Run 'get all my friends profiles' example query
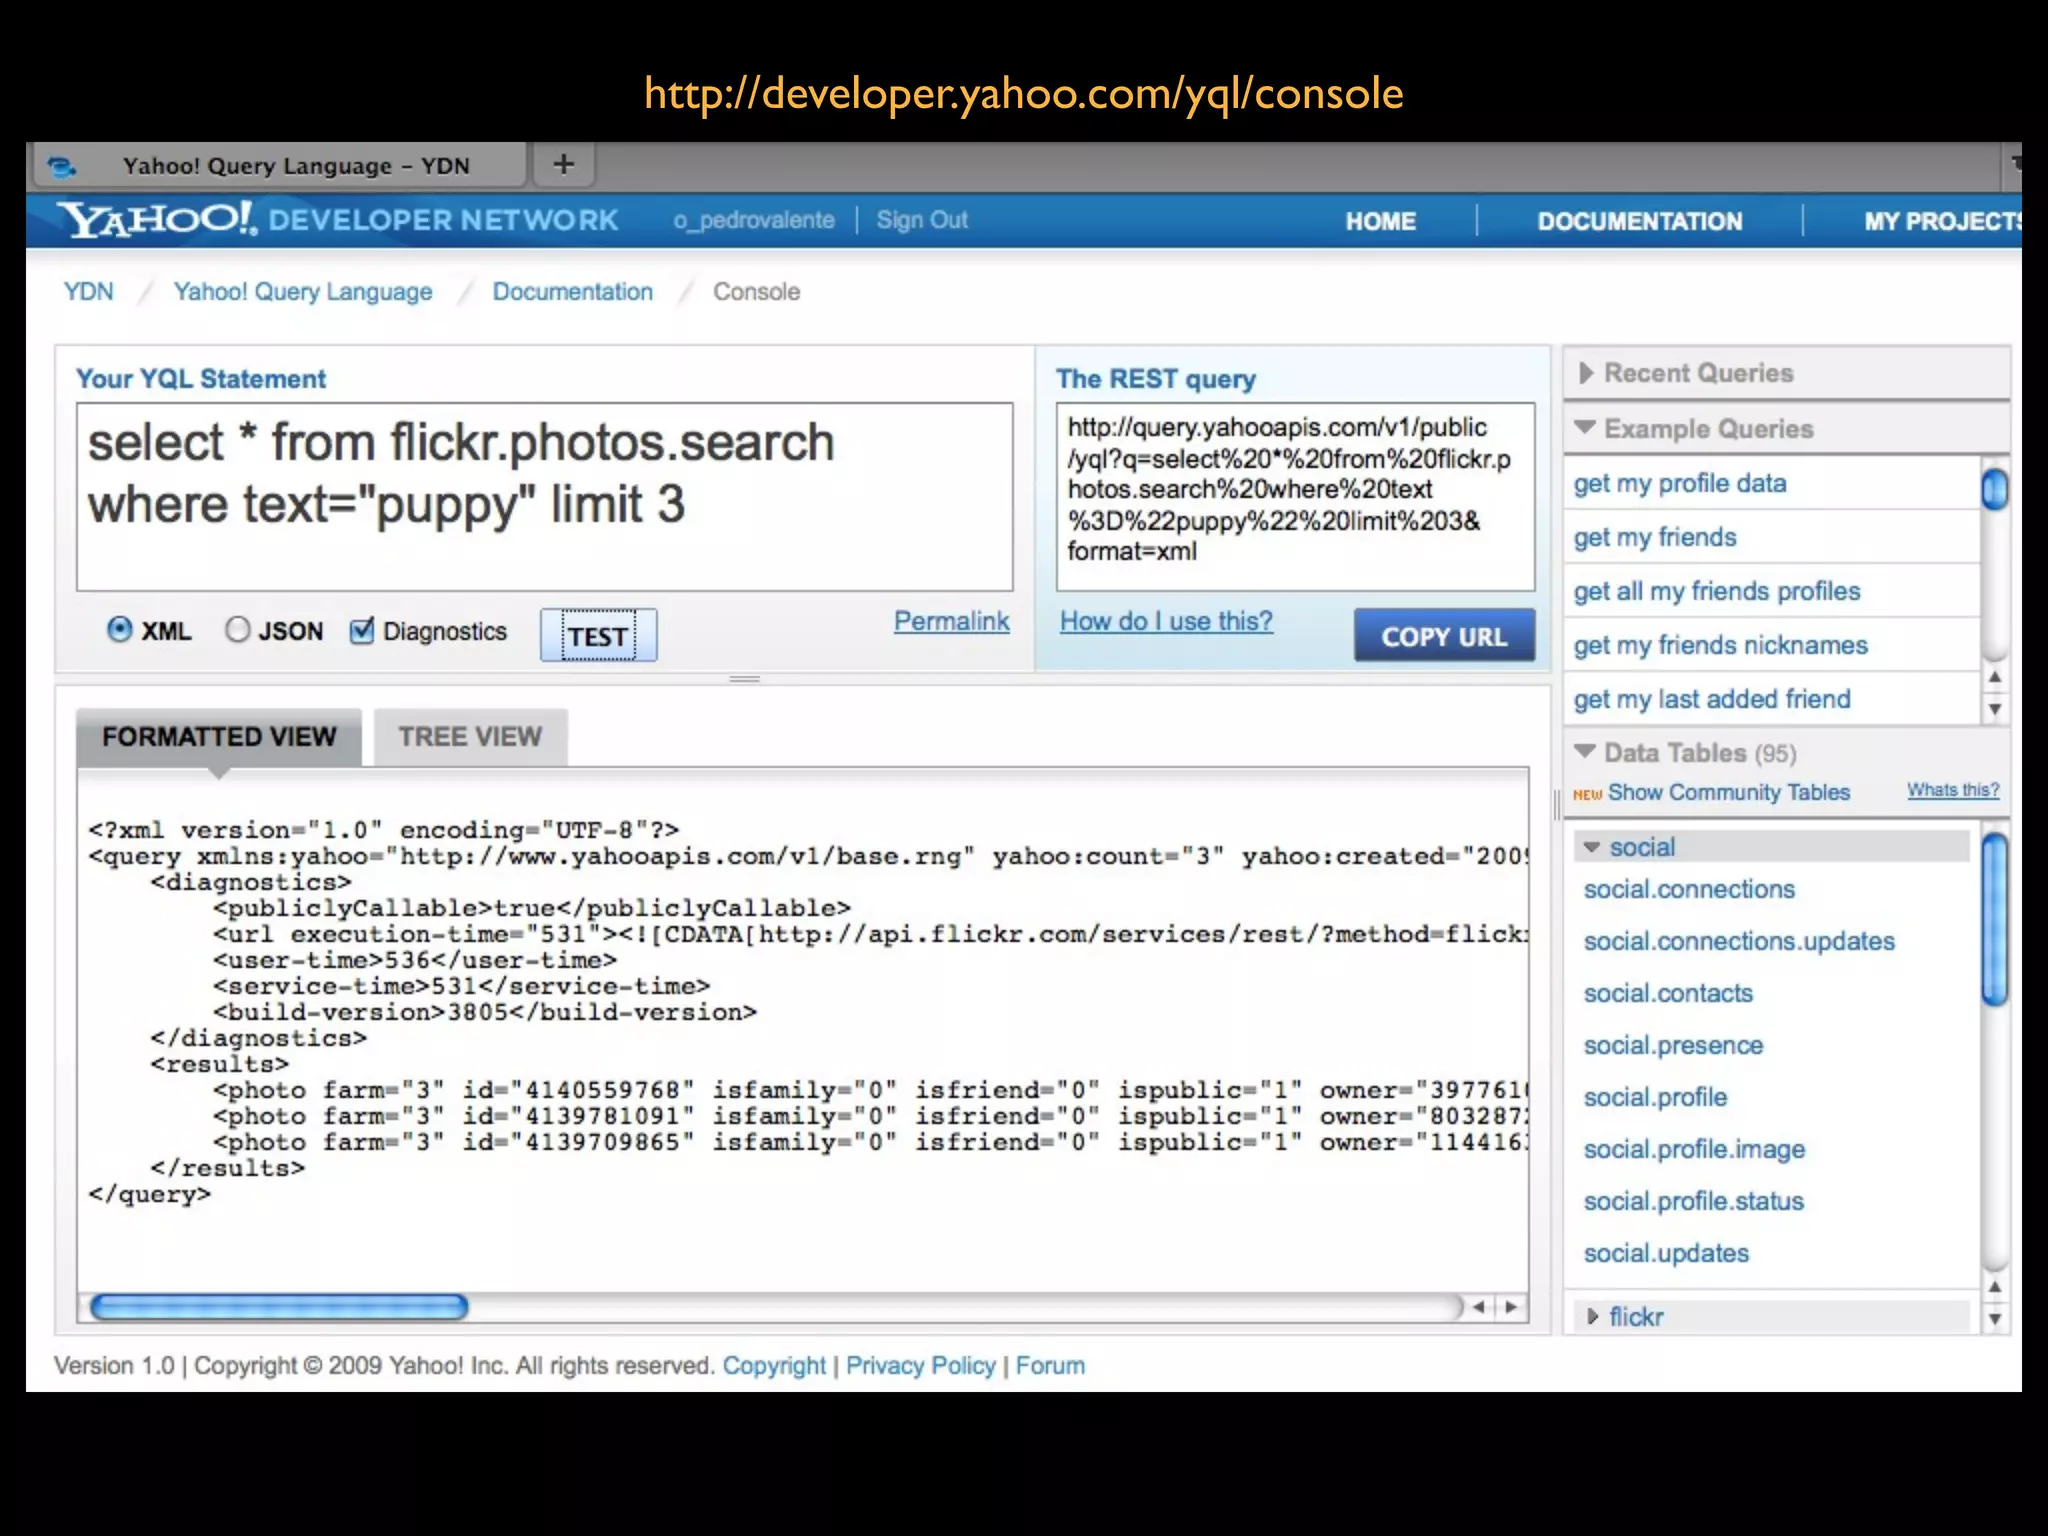 (1717, 592)
